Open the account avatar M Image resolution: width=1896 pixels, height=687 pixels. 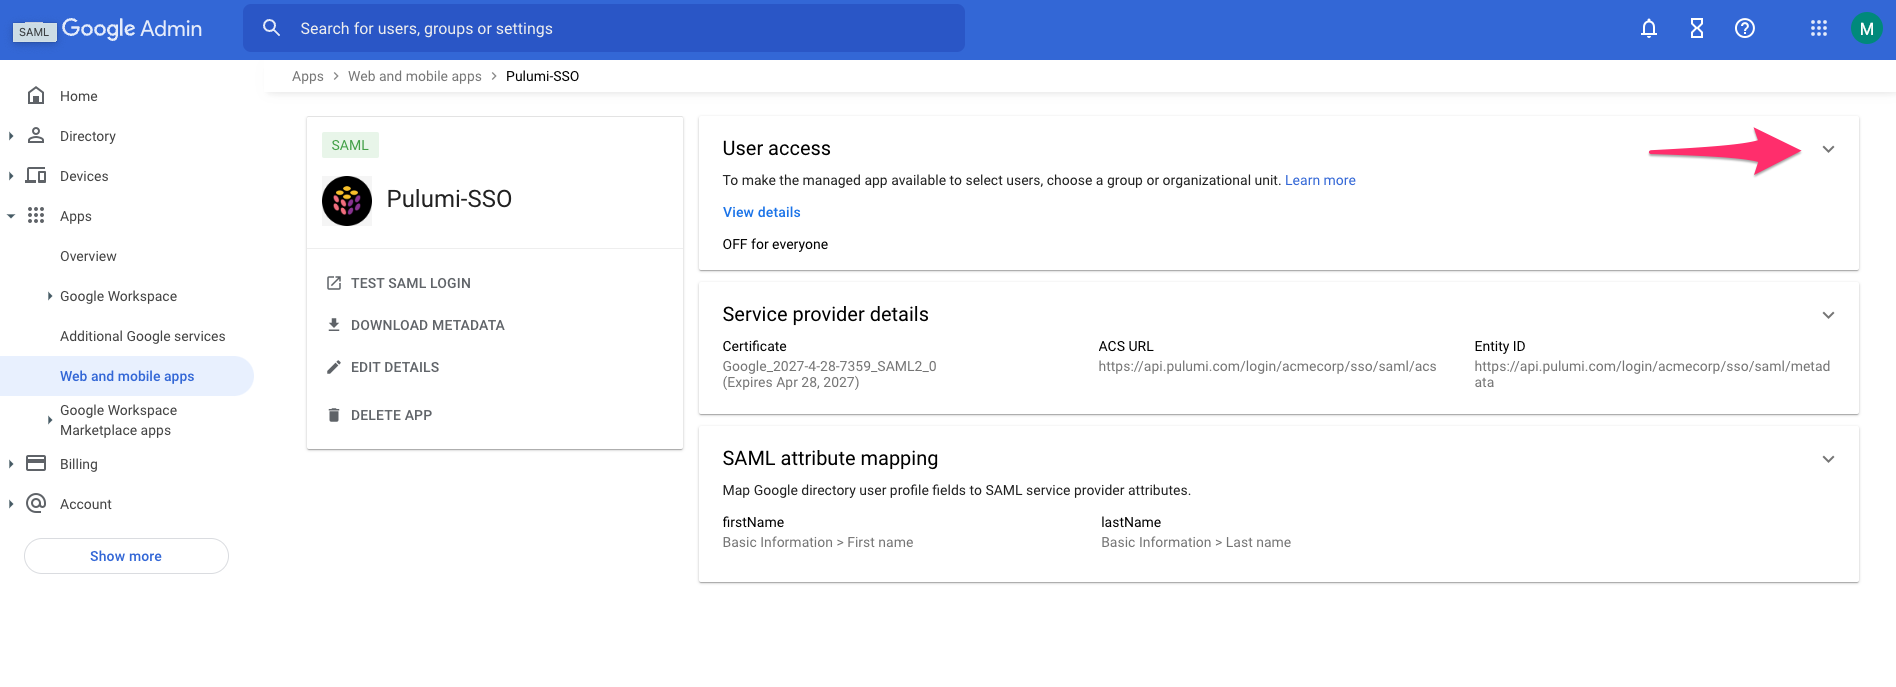tap(1866, 29)
